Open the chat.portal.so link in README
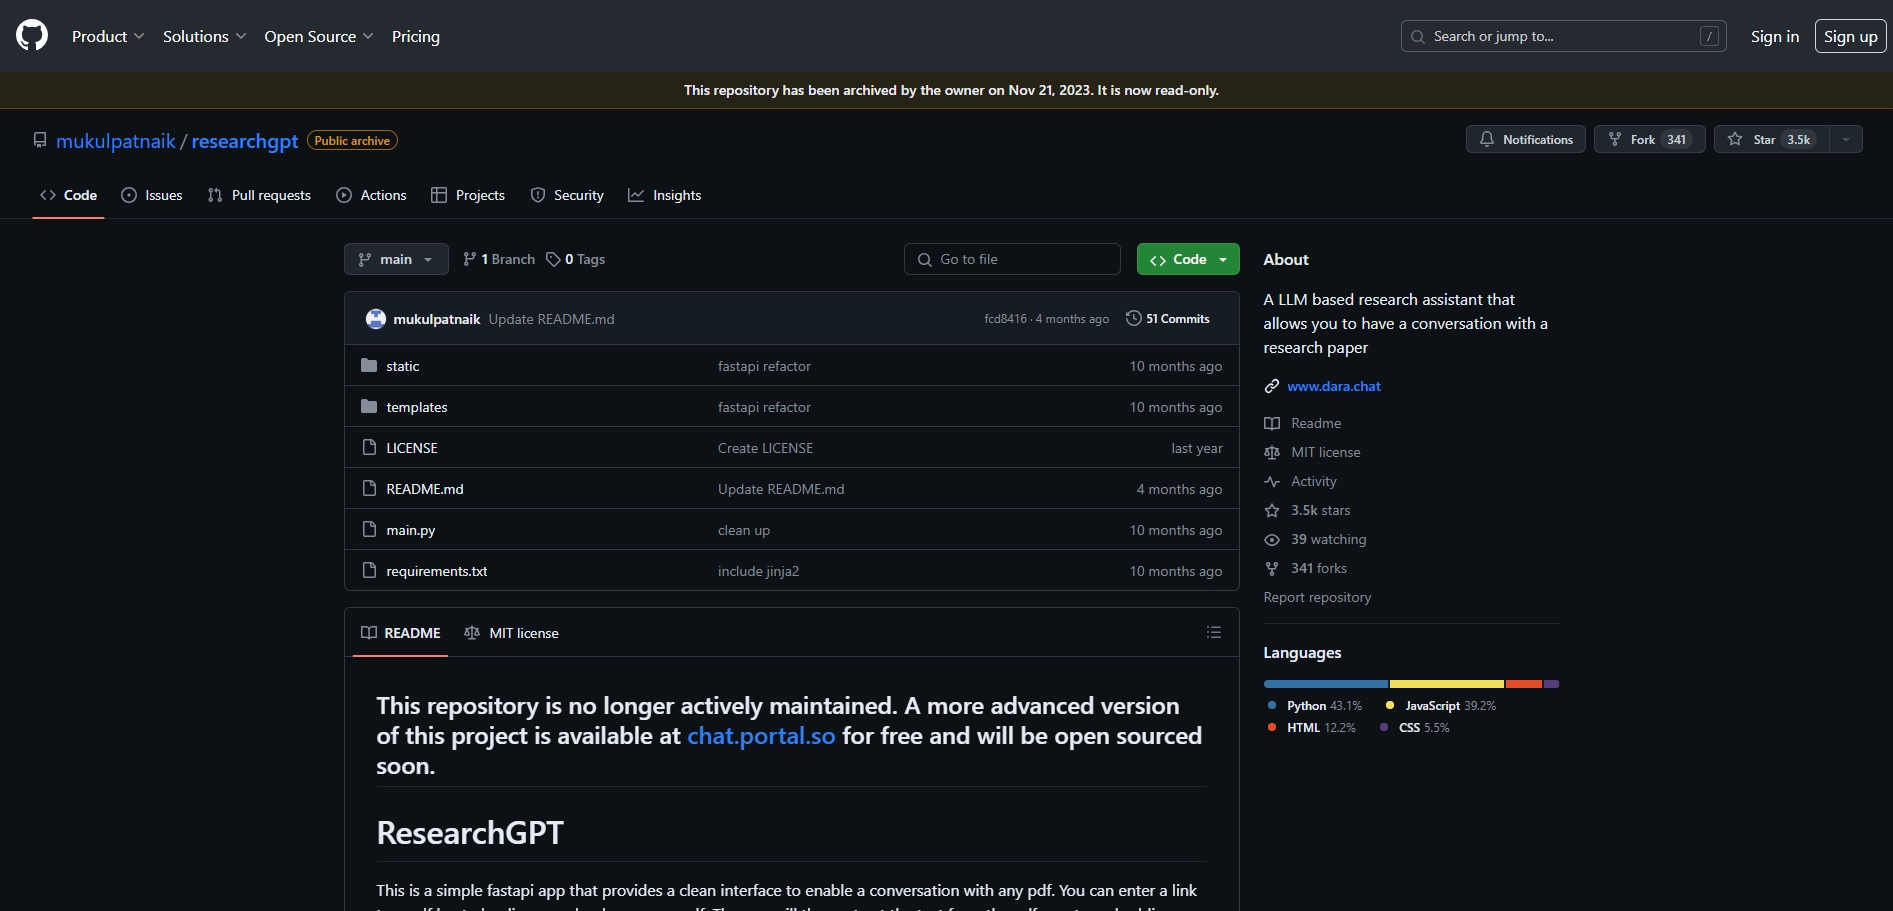Image resolution: width=1893 pixels, height=911 pixels. pyautogui.click(x=761, y=736)
